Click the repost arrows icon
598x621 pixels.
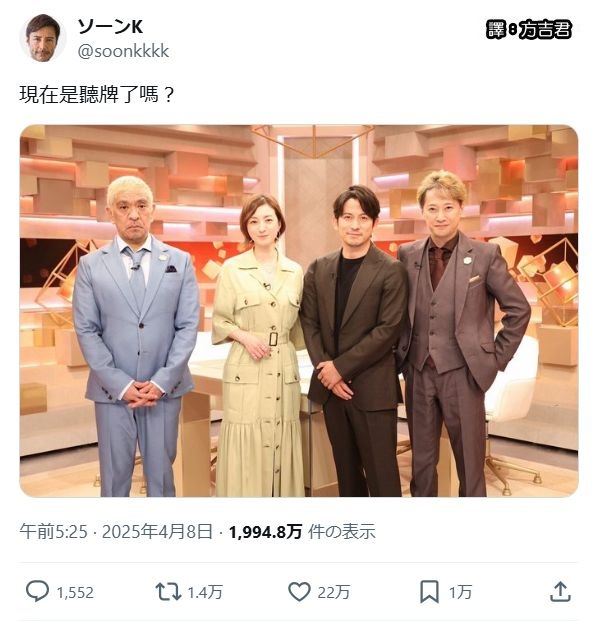tap(168, 592)
